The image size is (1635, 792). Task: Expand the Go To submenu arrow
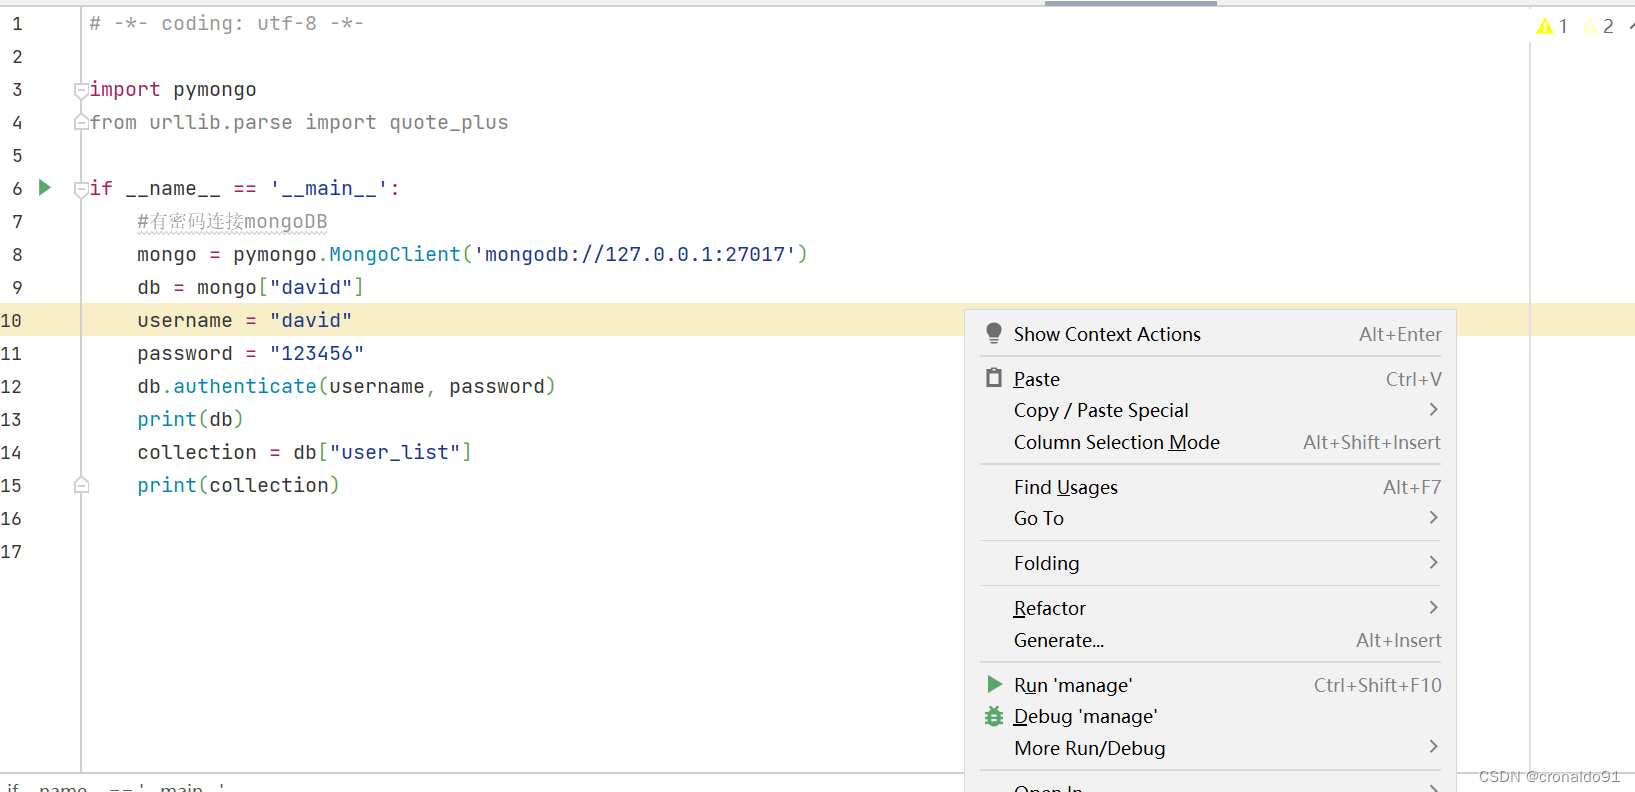(1433, 517)
